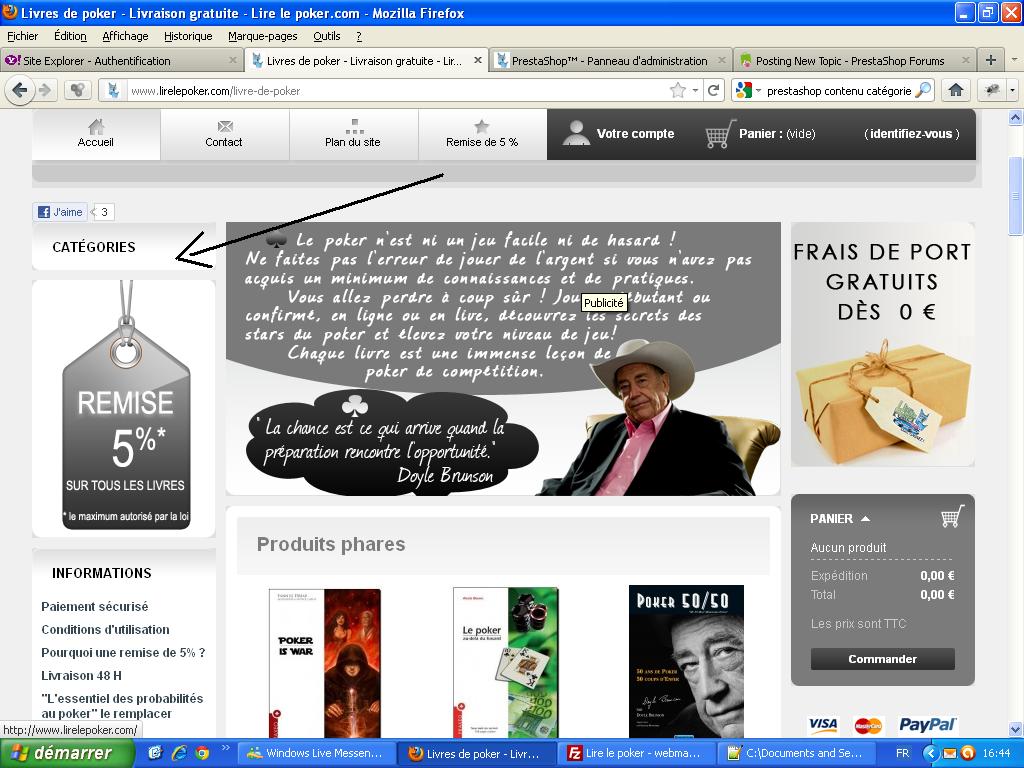Screen dimensions: 1024x768
Task: Click the page scrollbar down arrow
Action: 1016,729
